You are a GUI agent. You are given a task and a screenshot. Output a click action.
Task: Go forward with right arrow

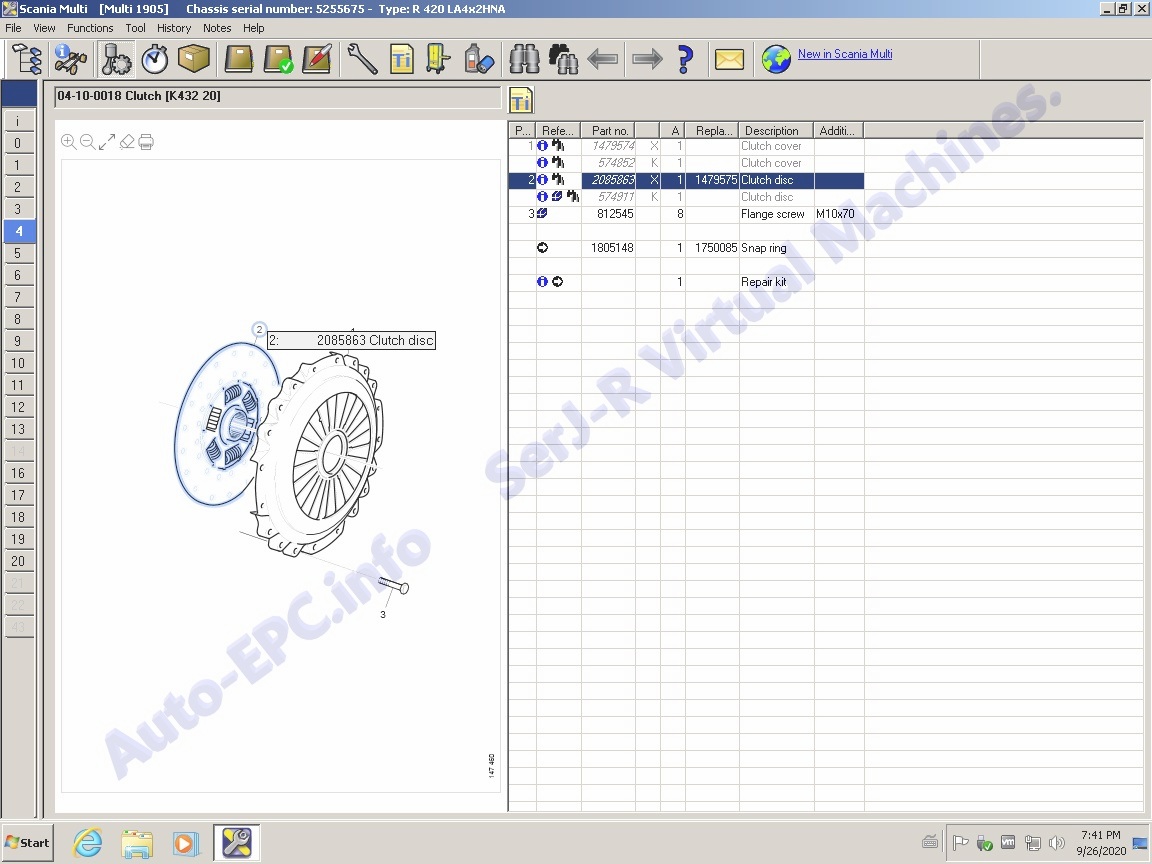click(647, 59)
